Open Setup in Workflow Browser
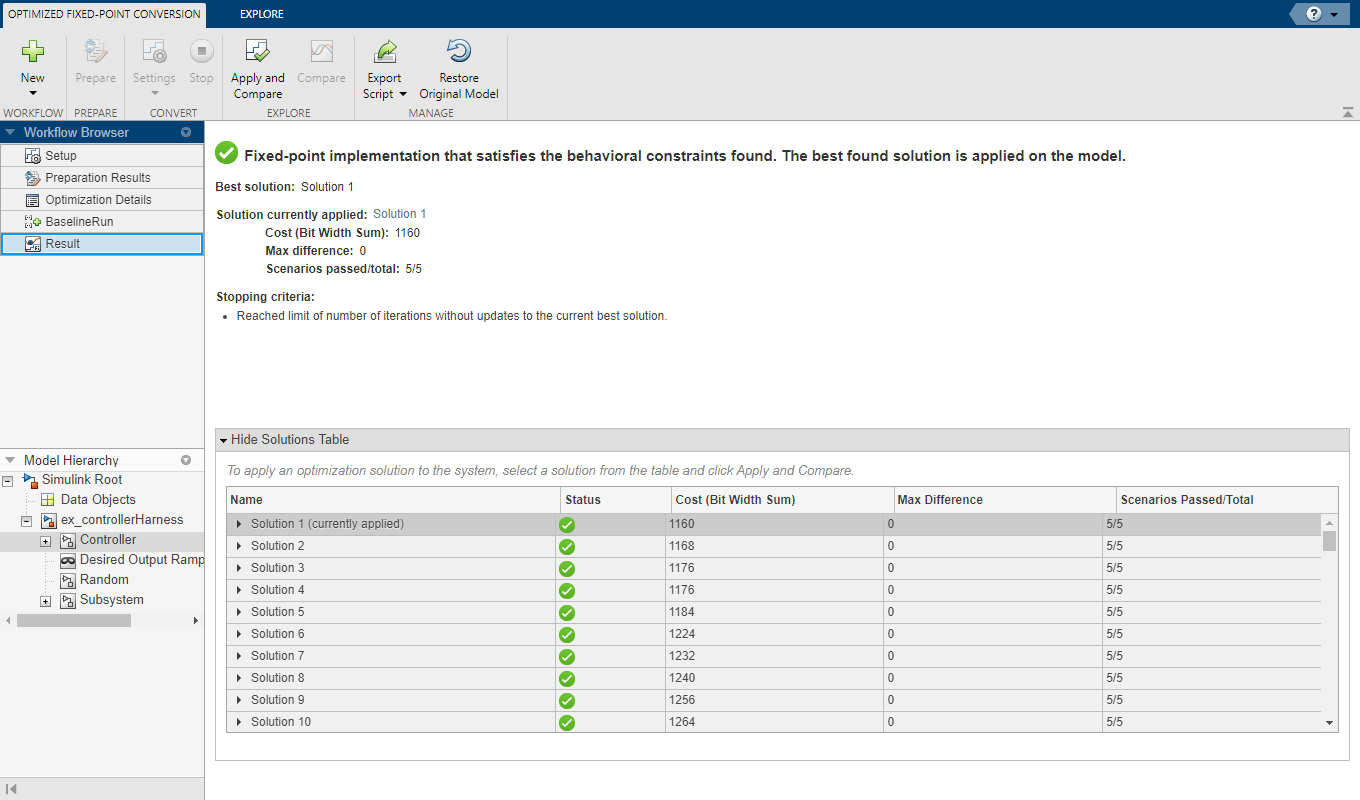 (x=61, y=156)
